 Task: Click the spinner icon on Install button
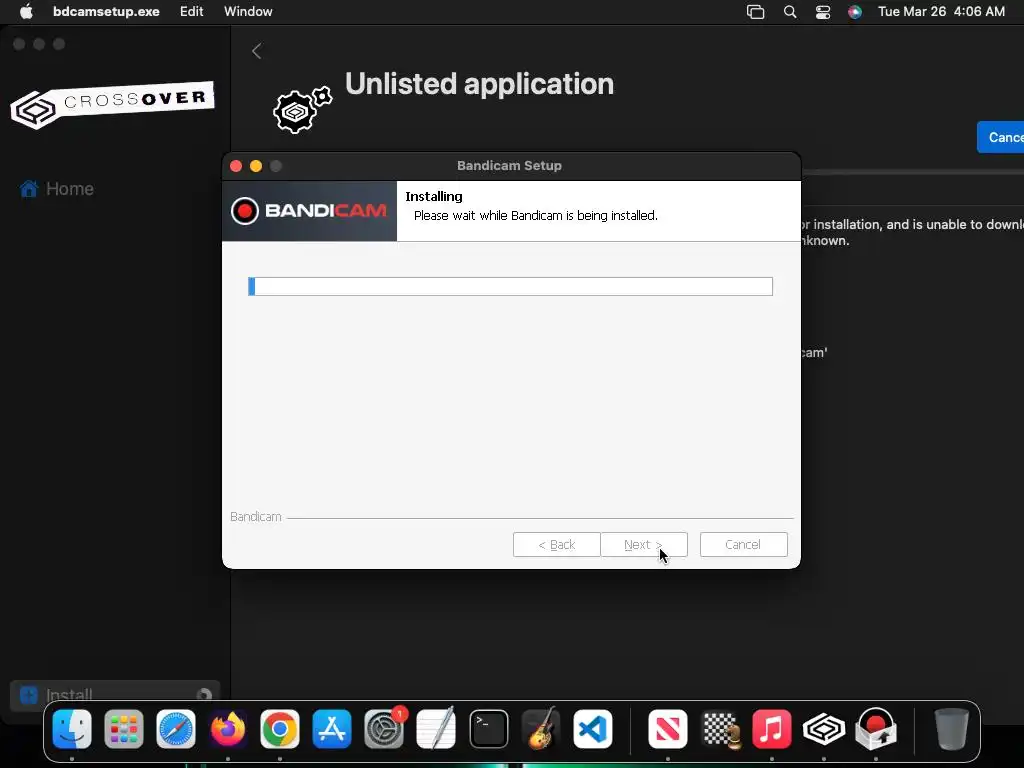[x=204, y=695]
